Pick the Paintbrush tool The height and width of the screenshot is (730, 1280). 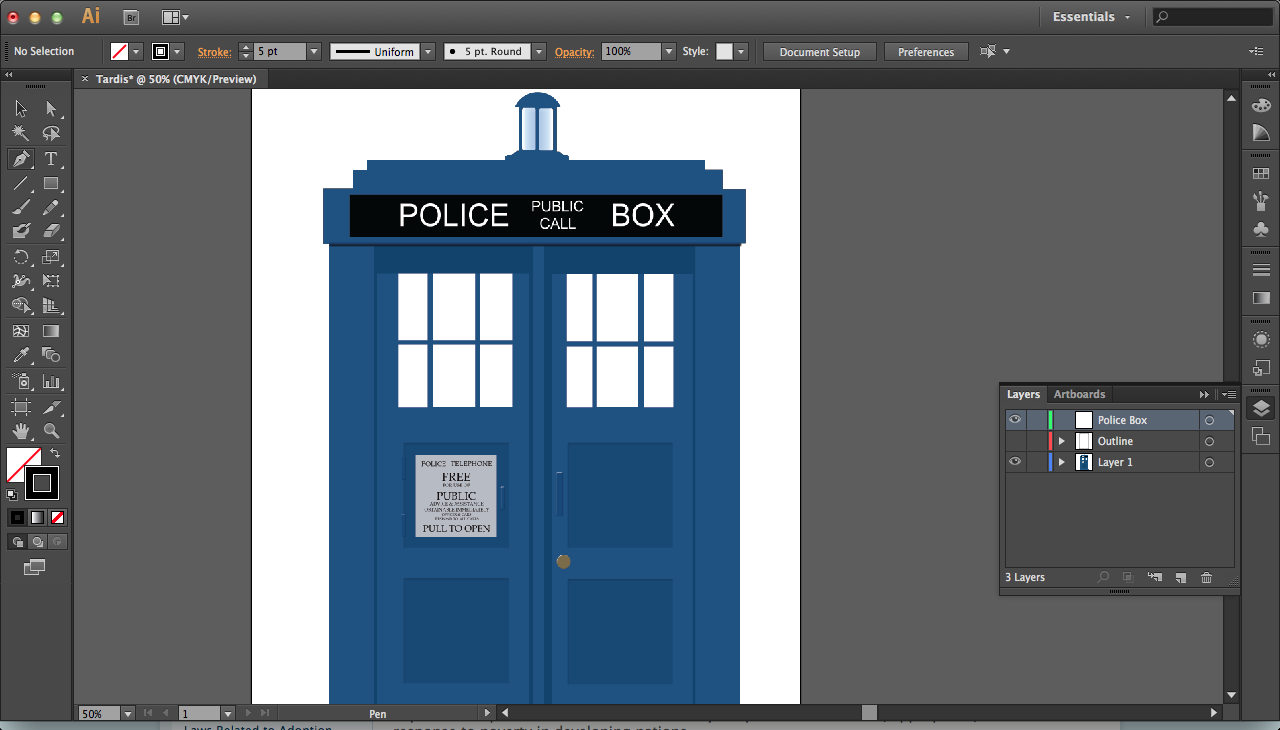21,207
